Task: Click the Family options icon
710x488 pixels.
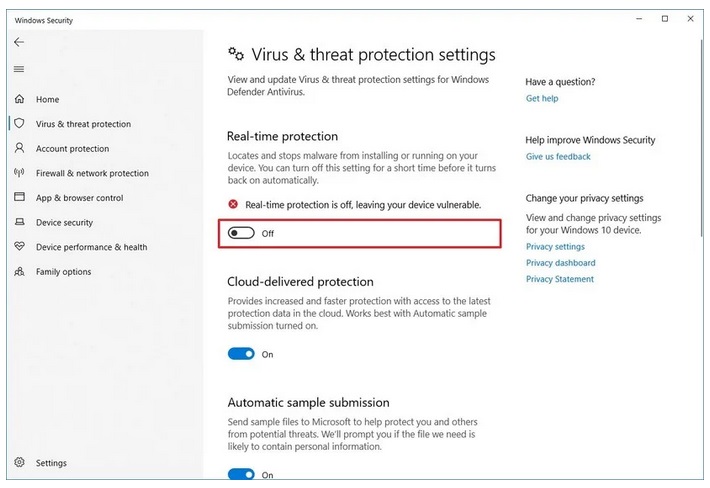Action: 19,271
